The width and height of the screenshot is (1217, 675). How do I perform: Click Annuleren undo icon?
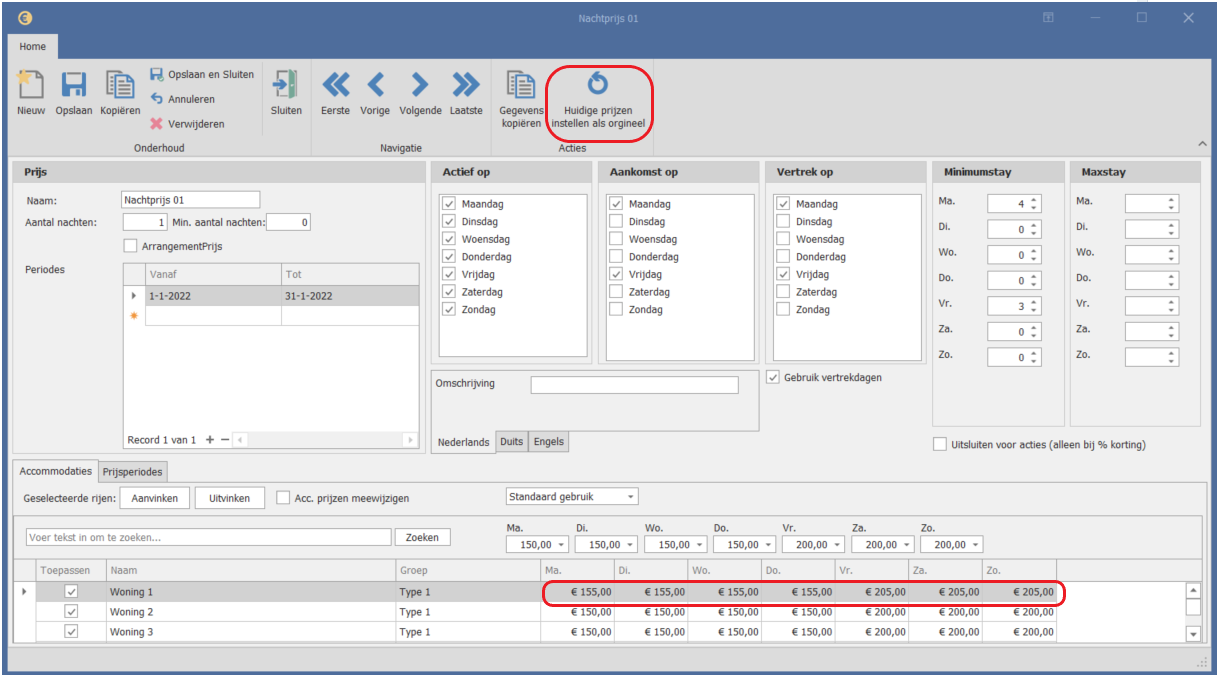[x=182, y=99]
